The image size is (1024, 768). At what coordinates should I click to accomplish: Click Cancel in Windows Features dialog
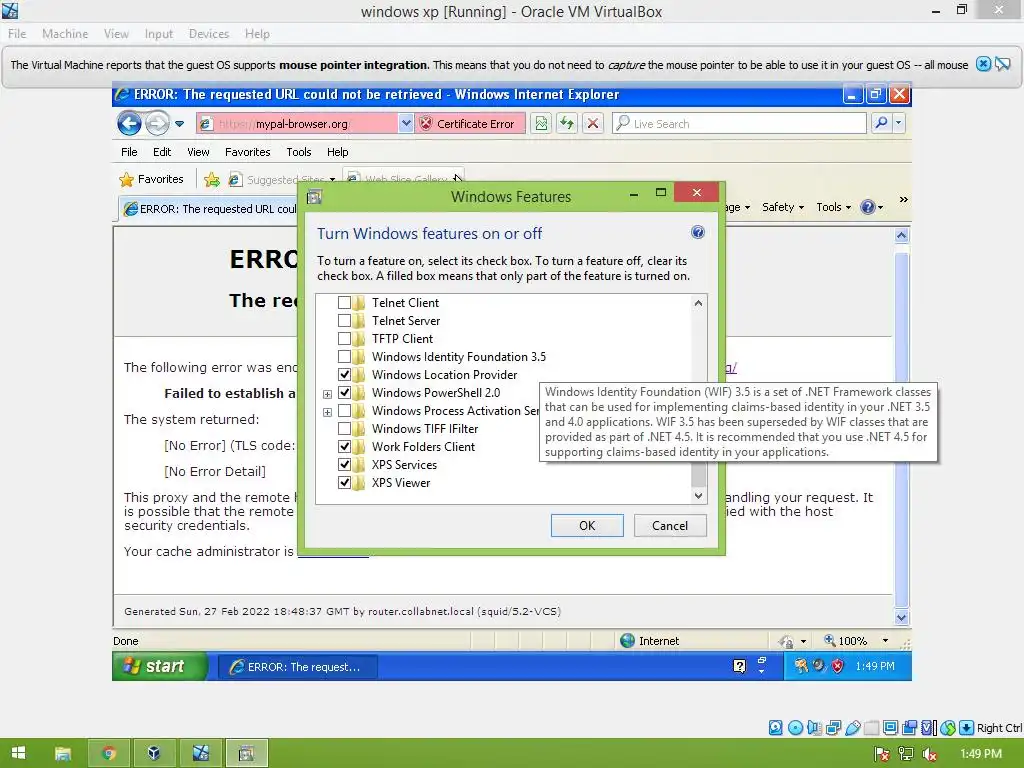point(669,526)
